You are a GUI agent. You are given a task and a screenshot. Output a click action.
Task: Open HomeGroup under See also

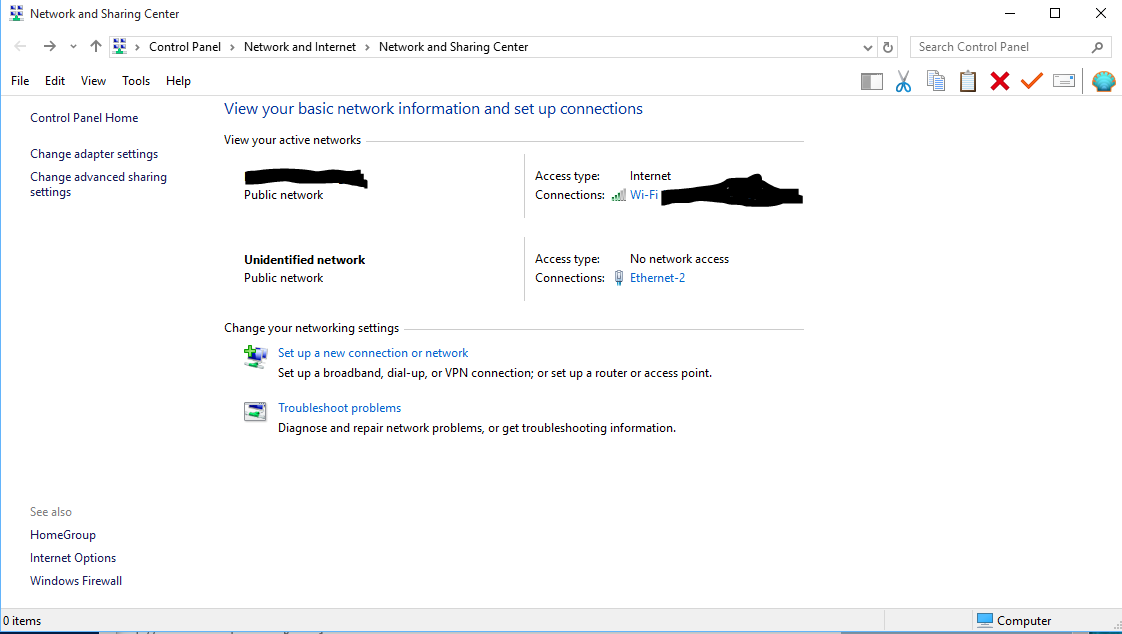coord(63,535)
